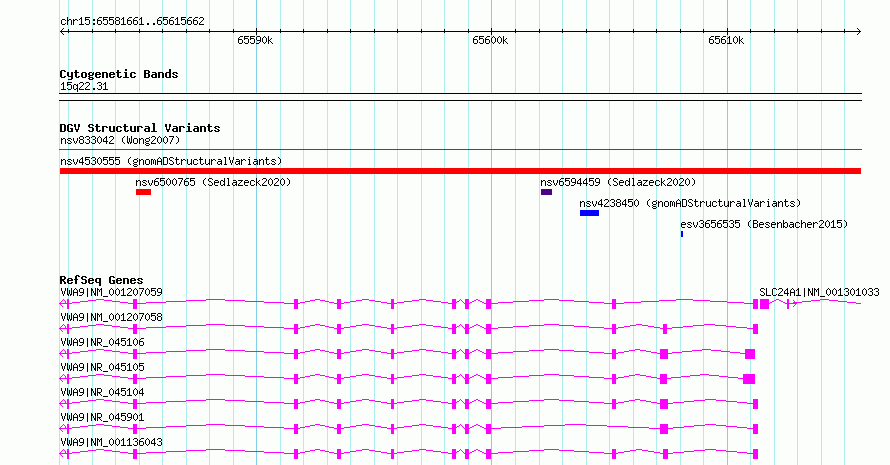Select transcript VWA9|NM_001207058
The width and height of the screenshot is (890, 465).
(111, 317)
